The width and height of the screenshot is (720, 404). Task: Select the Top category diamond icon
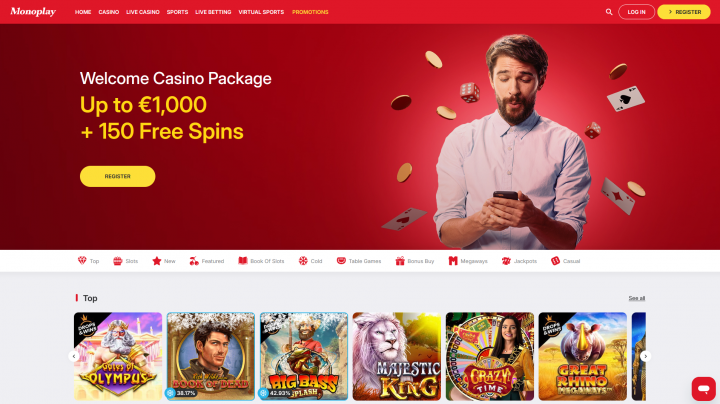pyautogui.click(x=82, y=261)
